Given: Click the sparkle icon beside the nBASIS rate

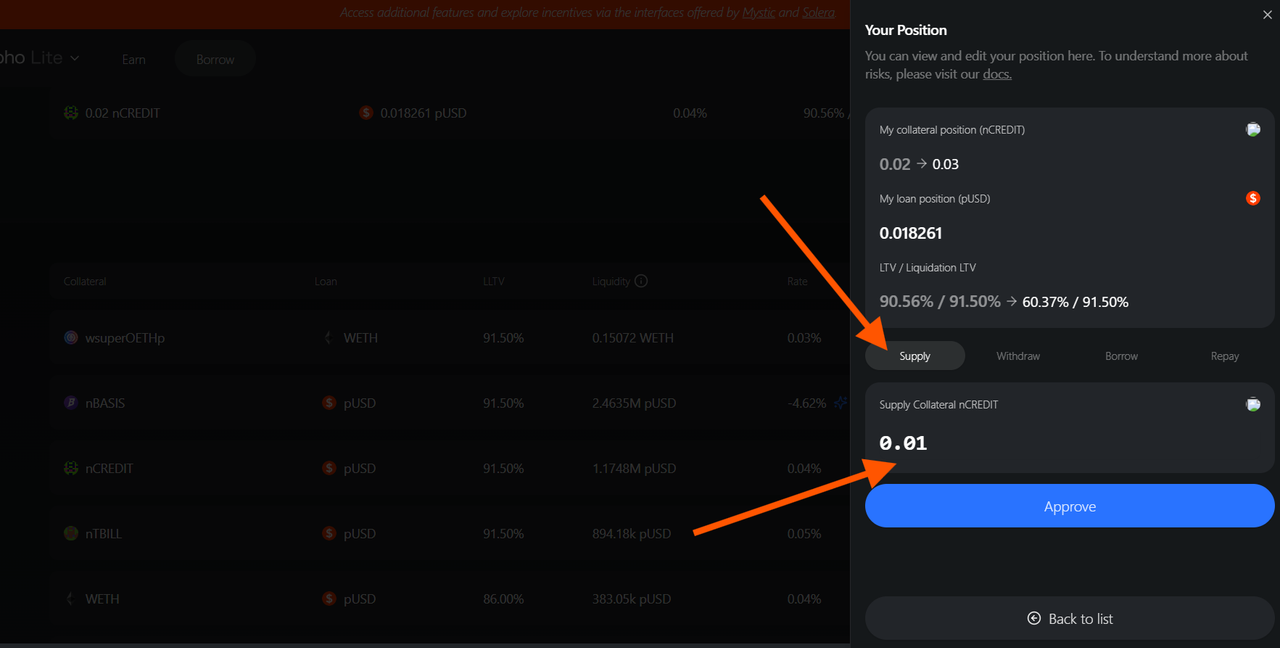Looking at the screenshot, I should pos(840,403).
